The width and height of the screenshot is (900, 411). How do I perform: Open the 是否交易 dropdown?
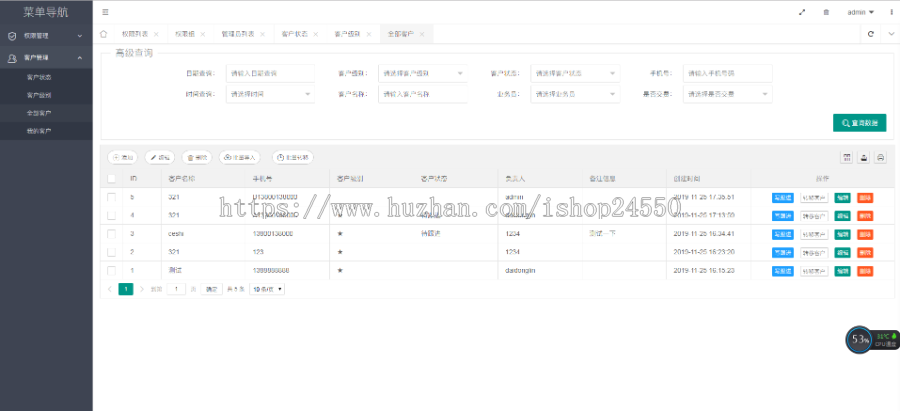(x=728, y=94)
